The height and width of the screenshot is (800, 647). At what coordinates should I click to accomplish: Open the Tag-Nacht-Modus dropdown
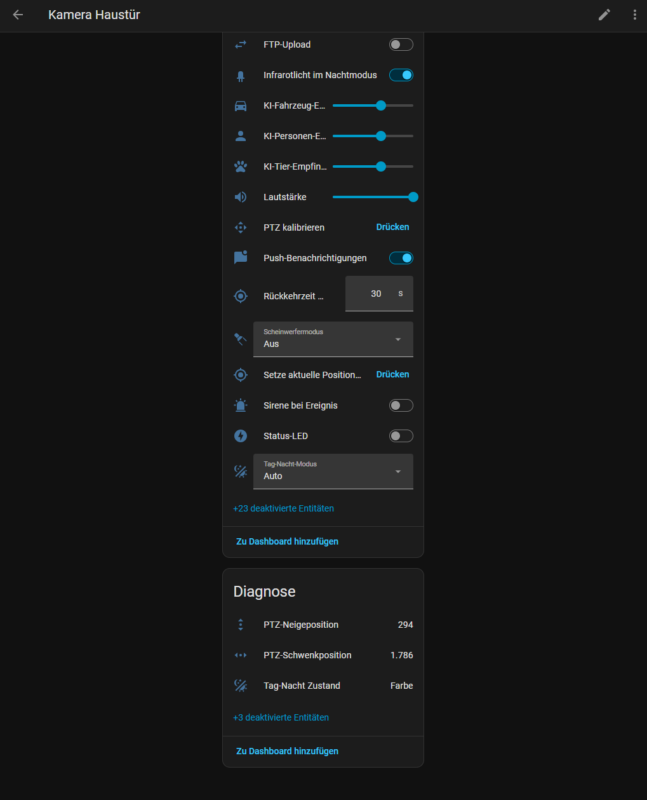point(333,471)
